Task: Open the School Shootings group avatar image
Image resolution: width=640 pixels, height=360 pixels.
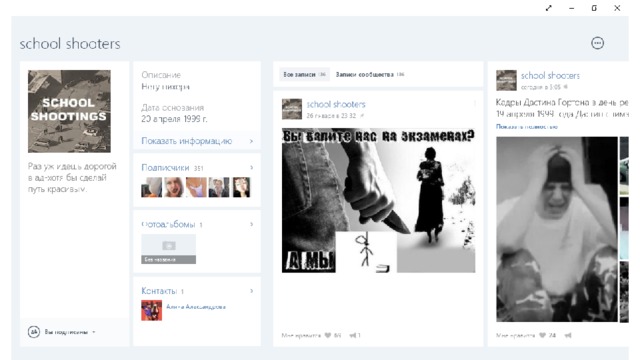Action: [69, 111]
